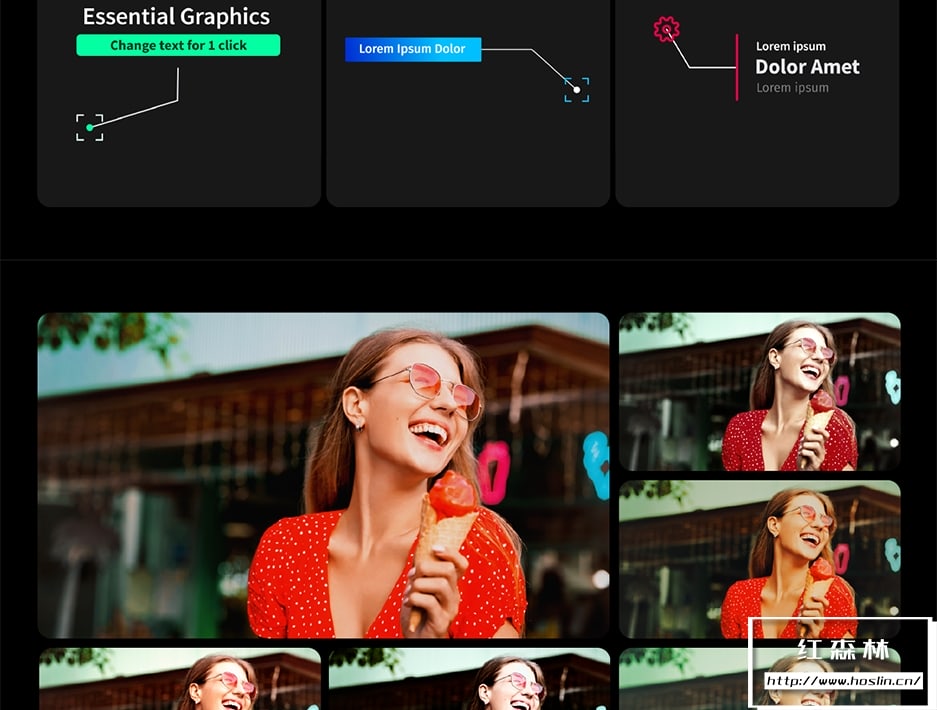
Task: Click the red vertical bar beside Dolor Amet
Action: pyautogui.click(x=737, y=67)
